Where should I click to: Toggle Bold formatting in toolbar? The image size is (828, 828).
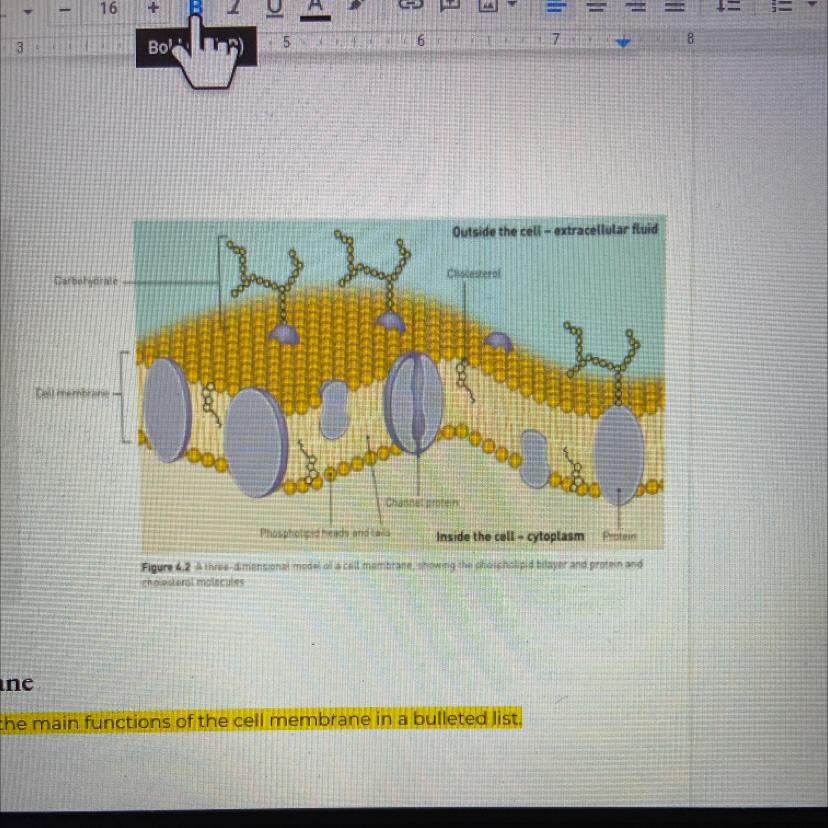click(196, 7)
